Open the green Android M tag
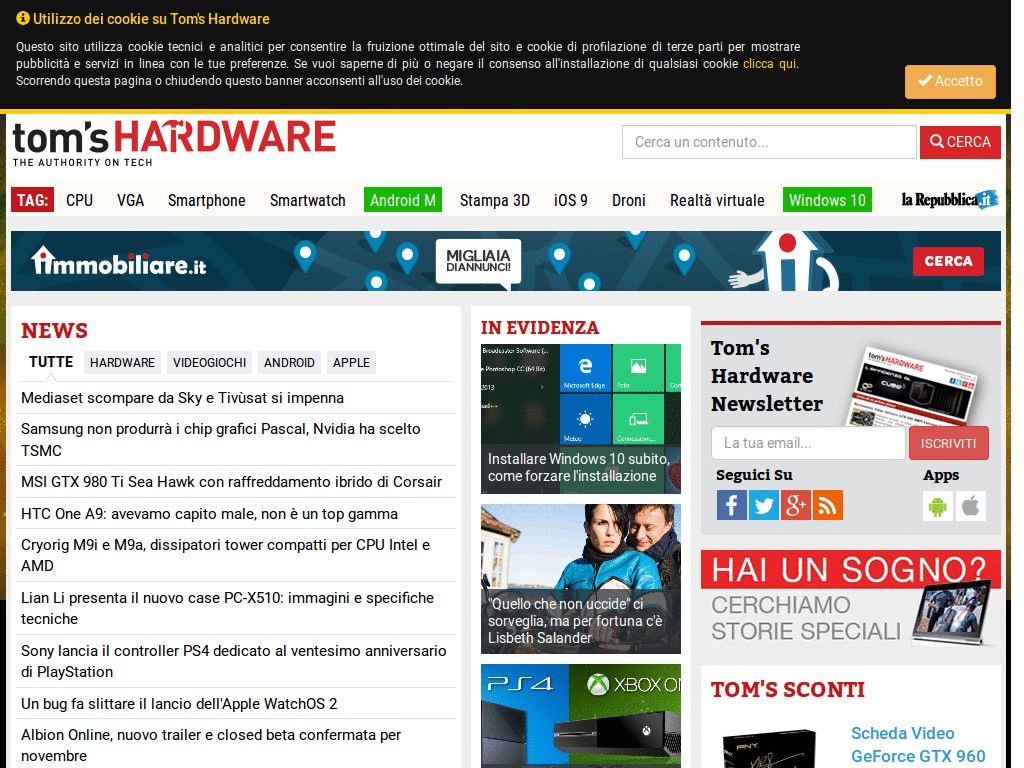Image resolution: width=1024 pixels, height=768 pixels. tap(403, 200)
